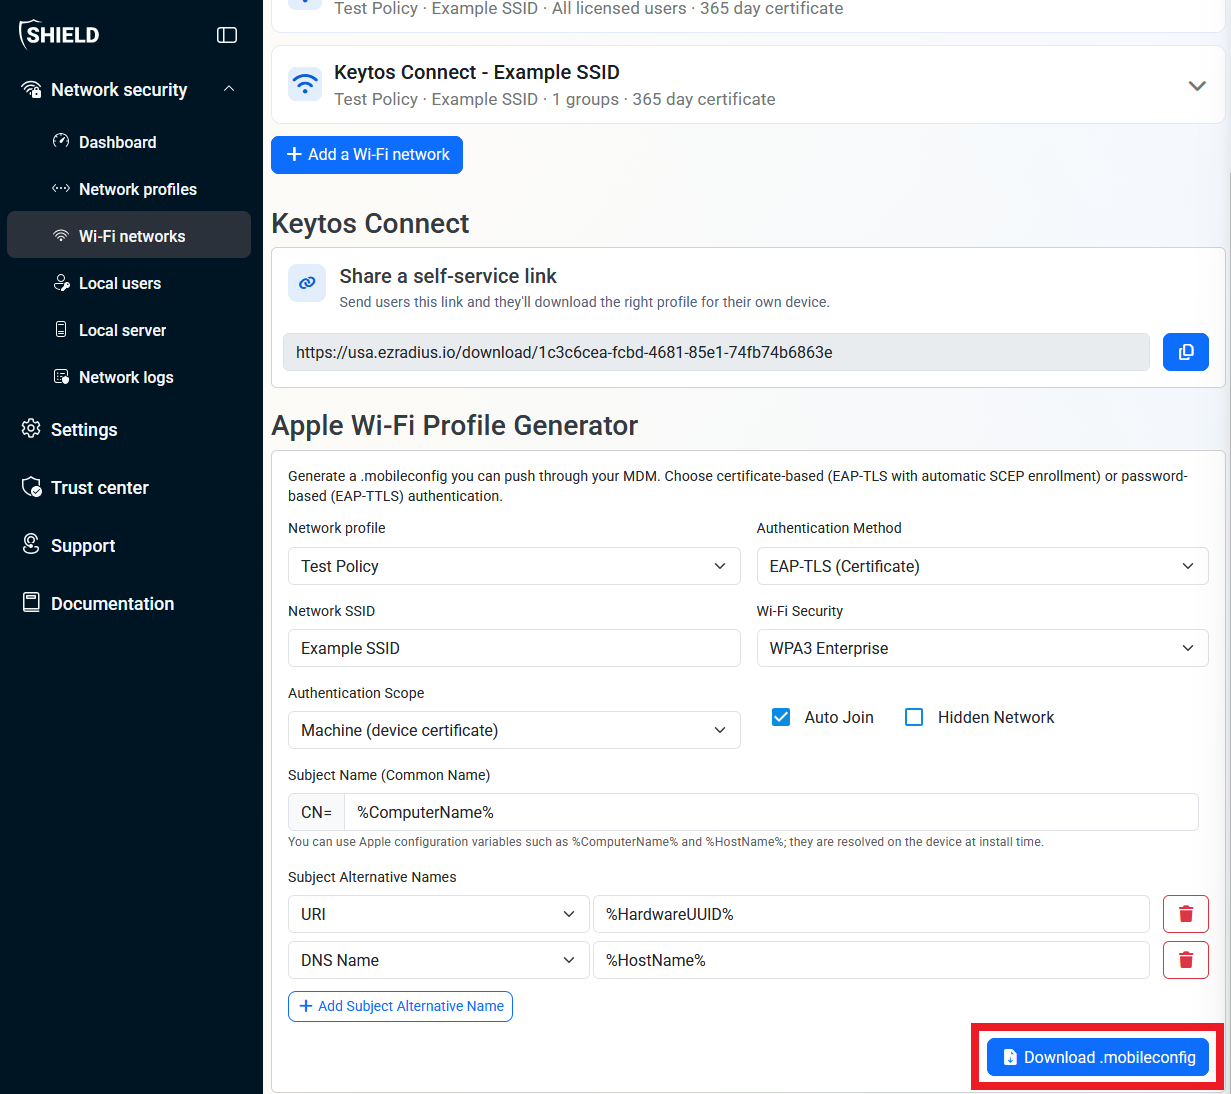
Task: Click Download .mobileconfig button
Action: pyautogui.click(x=1098, y=1057)
